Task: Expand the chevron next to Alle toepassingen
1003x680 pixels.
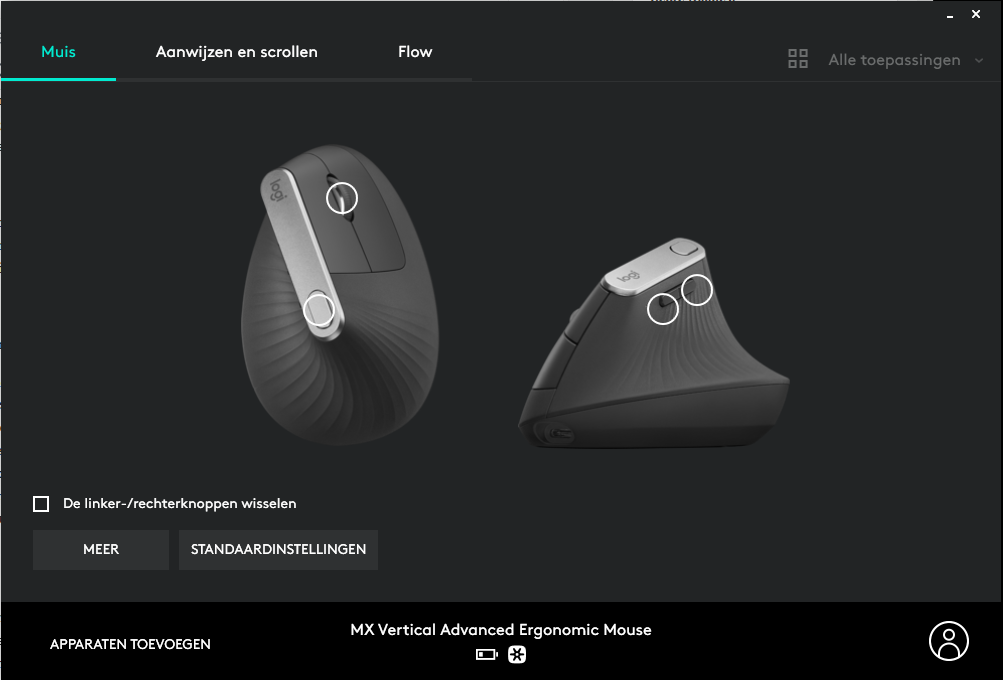Action: click(979, 60)
